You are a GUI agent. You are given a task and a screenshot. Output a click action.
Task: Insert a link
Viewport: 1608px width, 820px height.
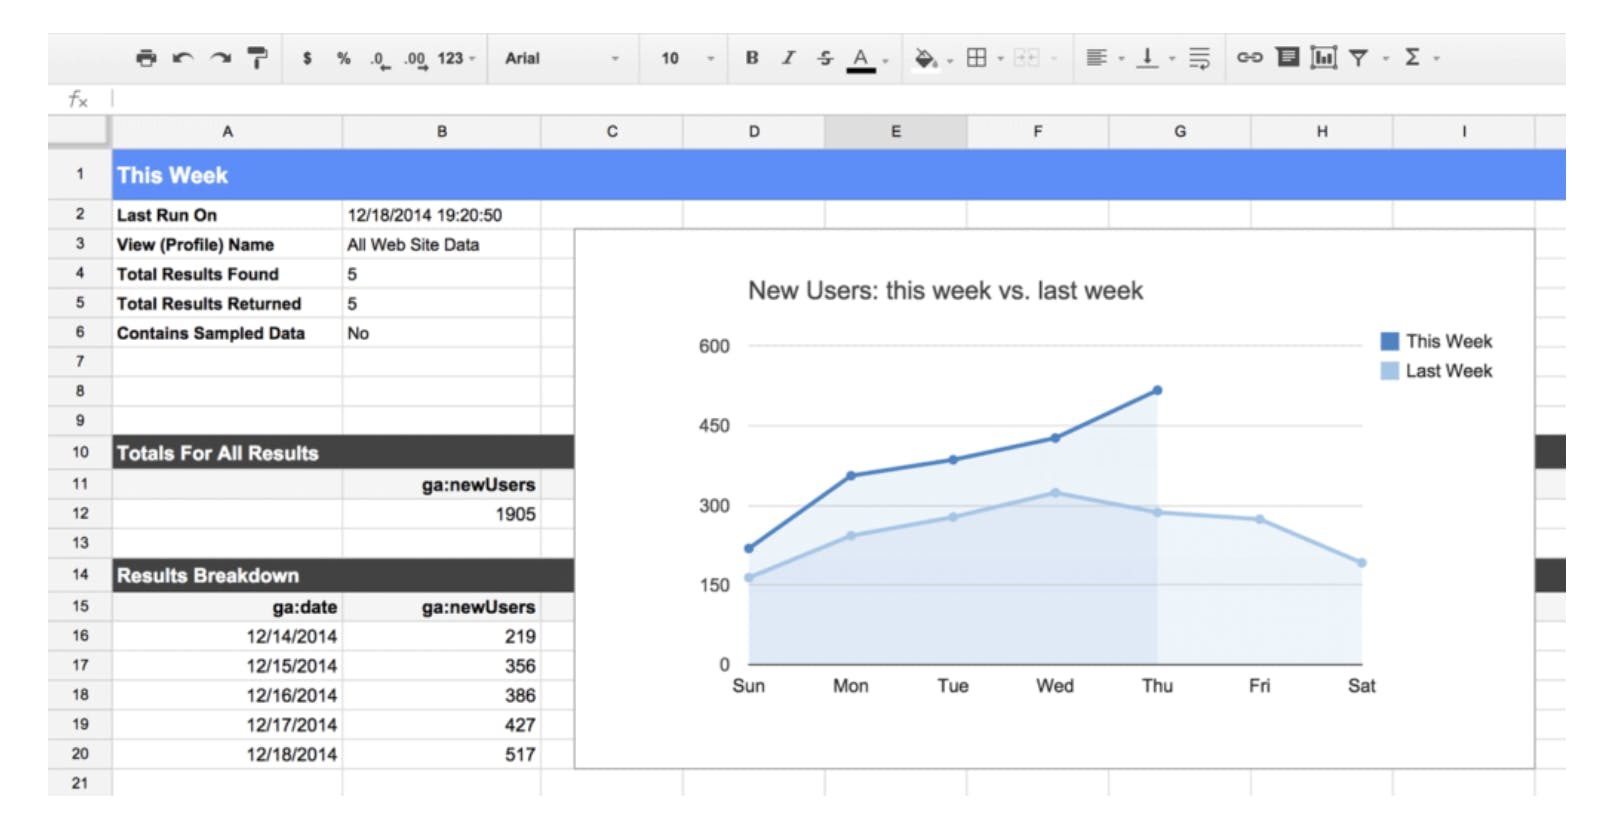(x=1250, y=58)
